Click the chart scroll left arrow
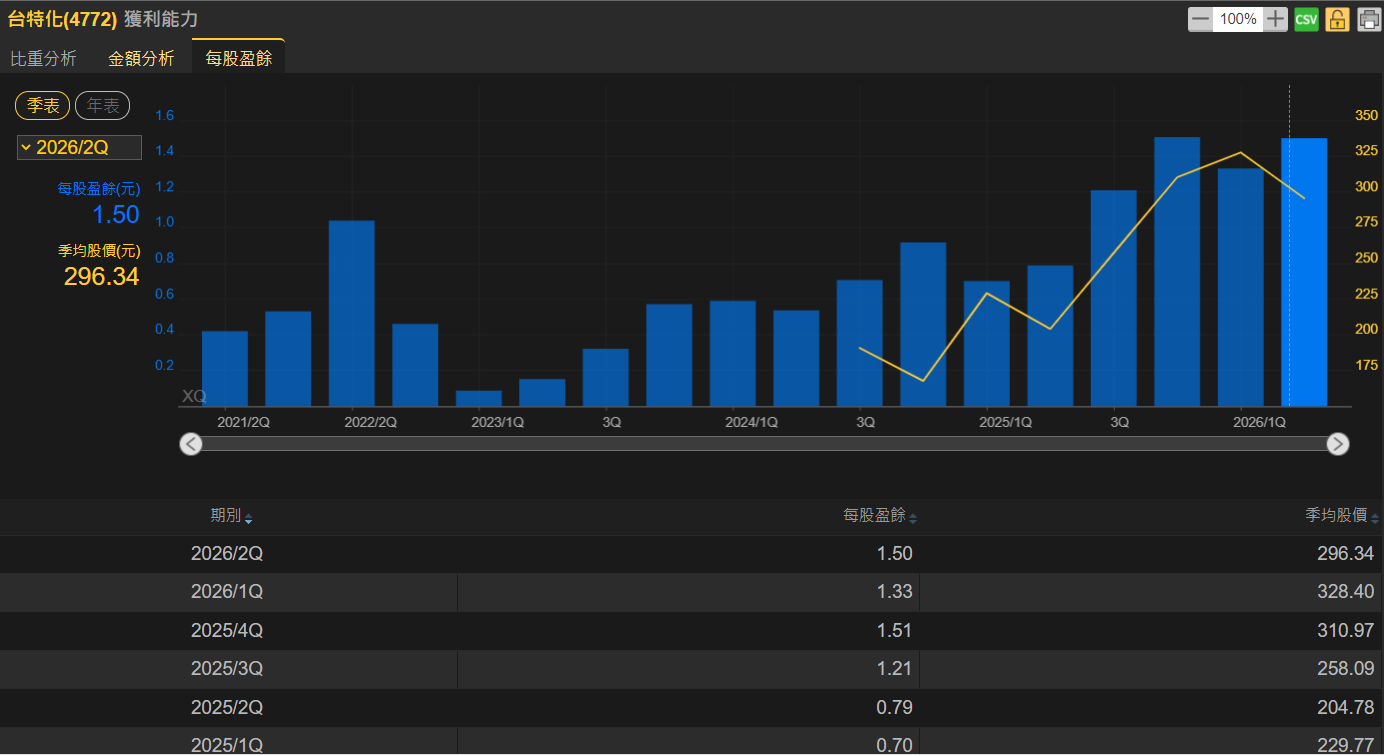Viewport: 1384px width, 756px height. tap(191, 444)
